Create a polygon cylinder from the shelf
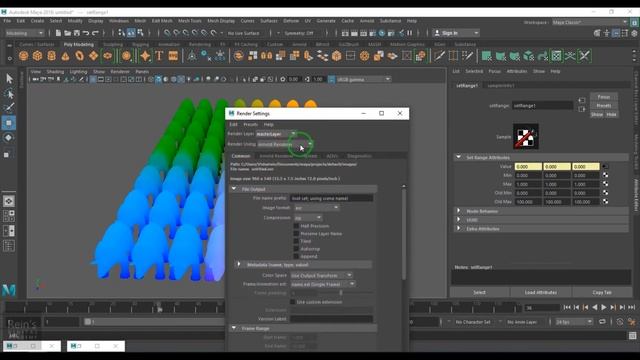The image size is (640, 360). [x=51, y=56]
